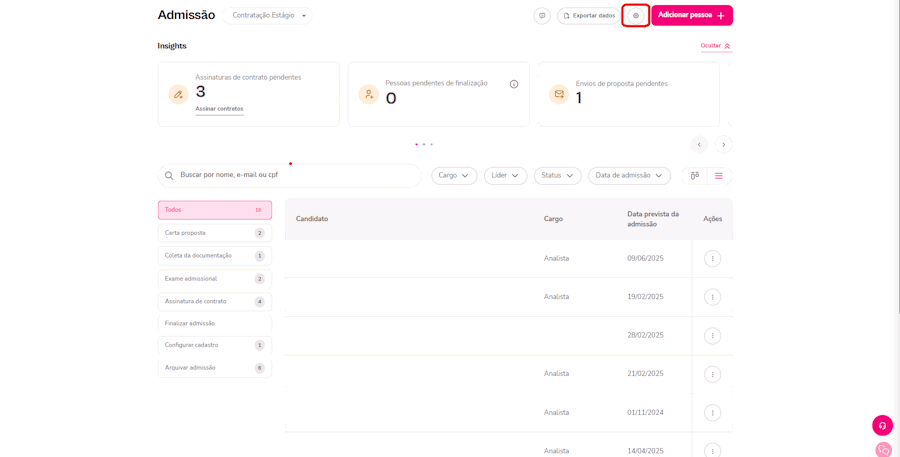Open the headset support button
900x457 pixels.
point(882,425)
